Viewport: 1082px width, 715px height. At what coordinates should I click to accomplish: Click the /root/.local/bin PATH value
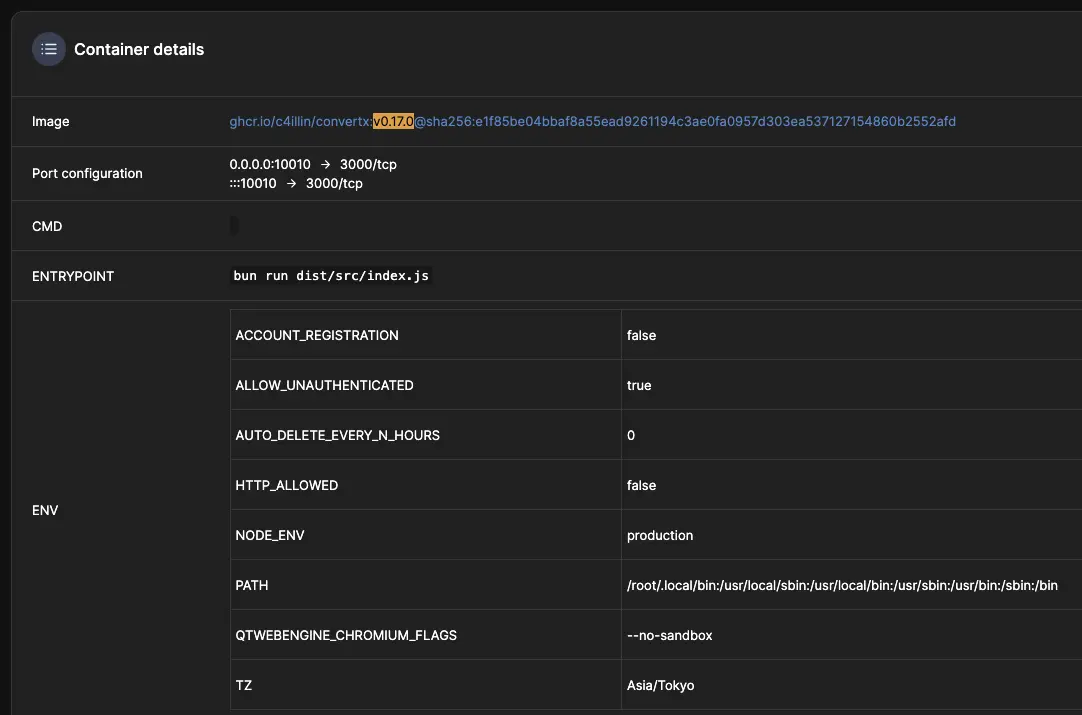tap(842, 585)
